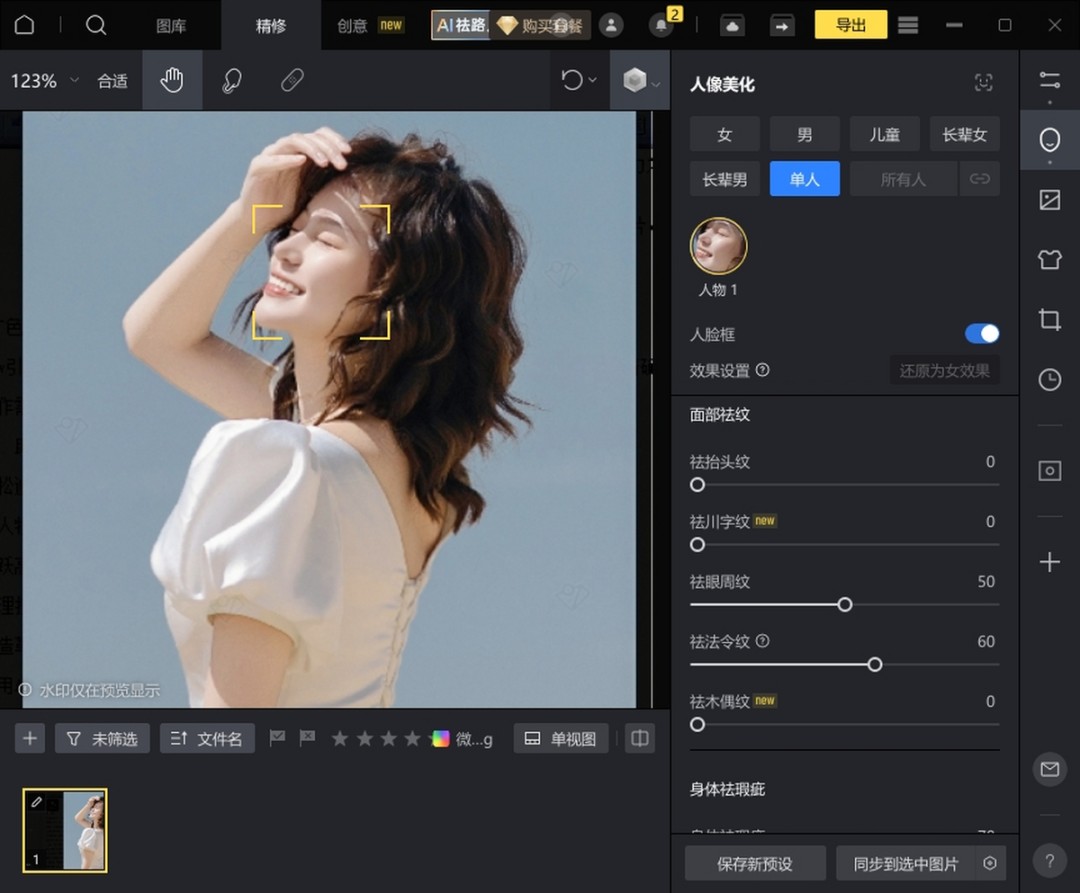This screenshot has height=893, width=1080.
Task: Click the adjustments sliders icon at sidebar top
Action: (x=1049, y=80)
